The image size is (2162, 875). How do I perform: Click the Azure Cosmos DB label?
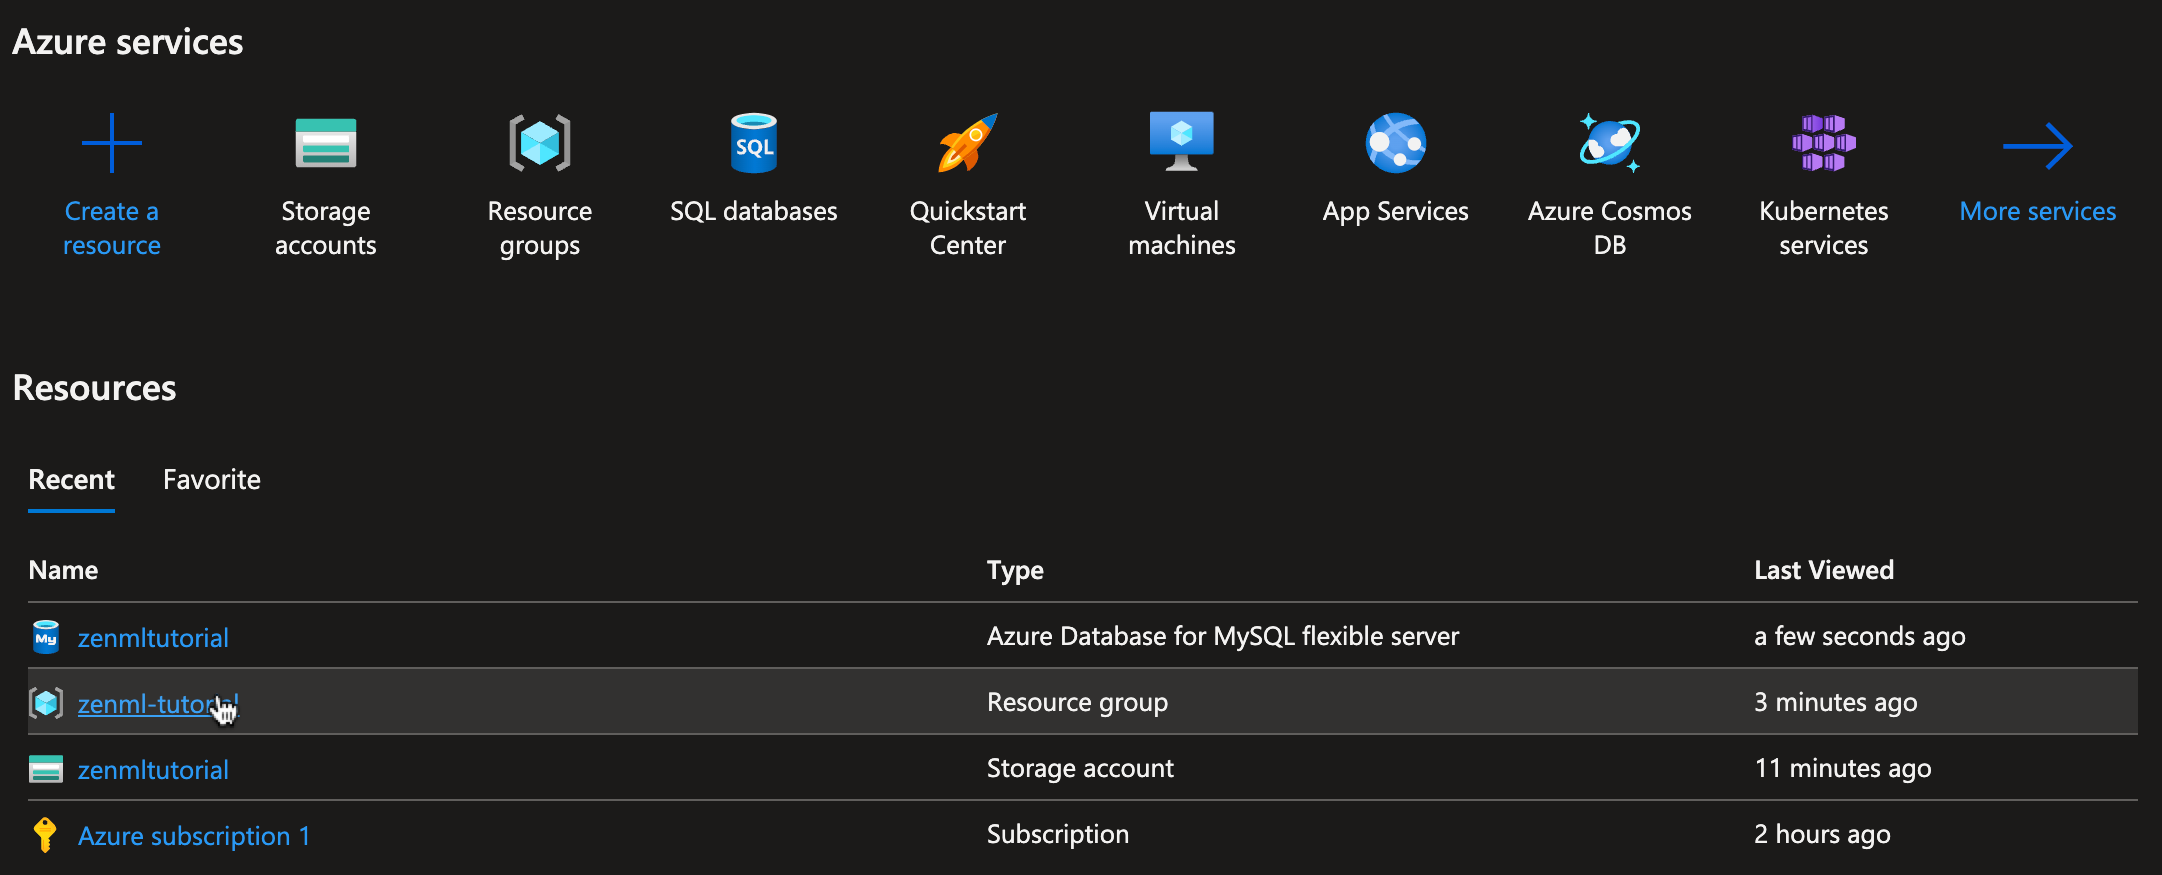click(x=1610, y=228)
